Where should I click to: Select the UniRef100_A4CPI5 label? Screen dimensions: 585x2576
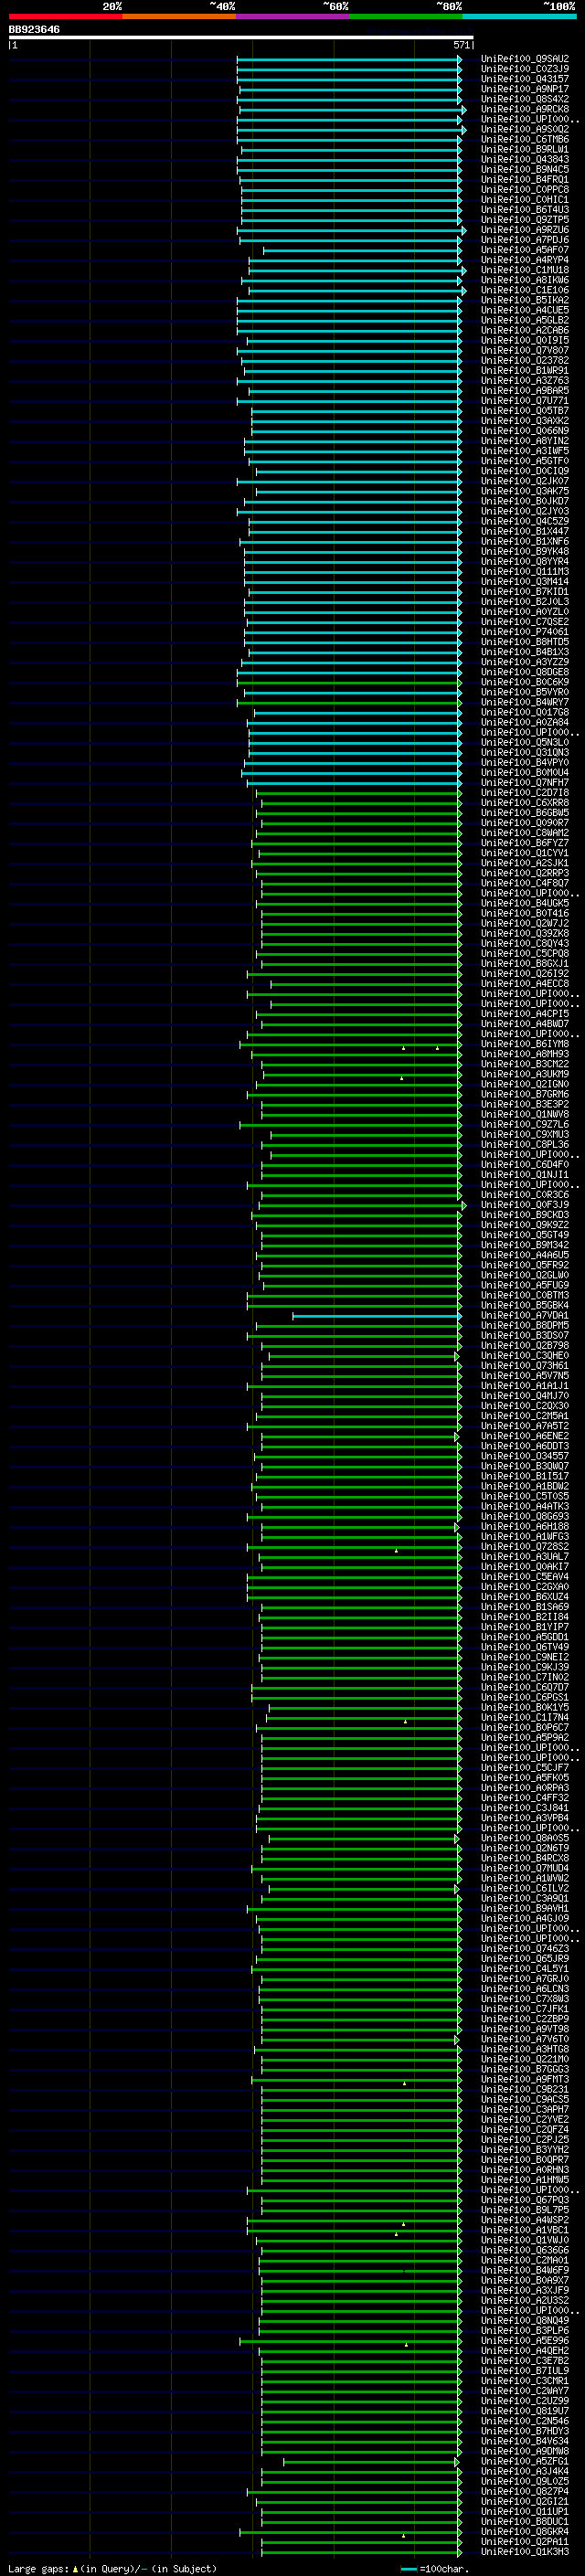(x=525, y=1014)
